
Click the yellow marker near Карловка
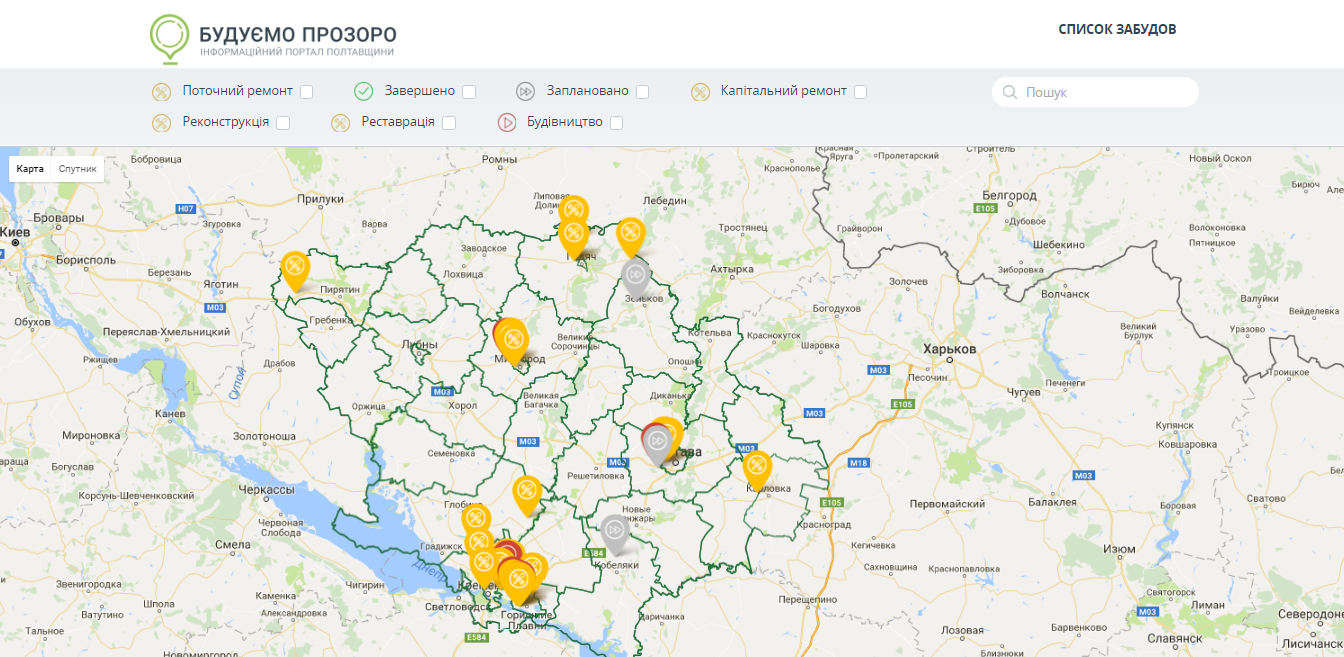pyautogui.click(x=757, y=468)
